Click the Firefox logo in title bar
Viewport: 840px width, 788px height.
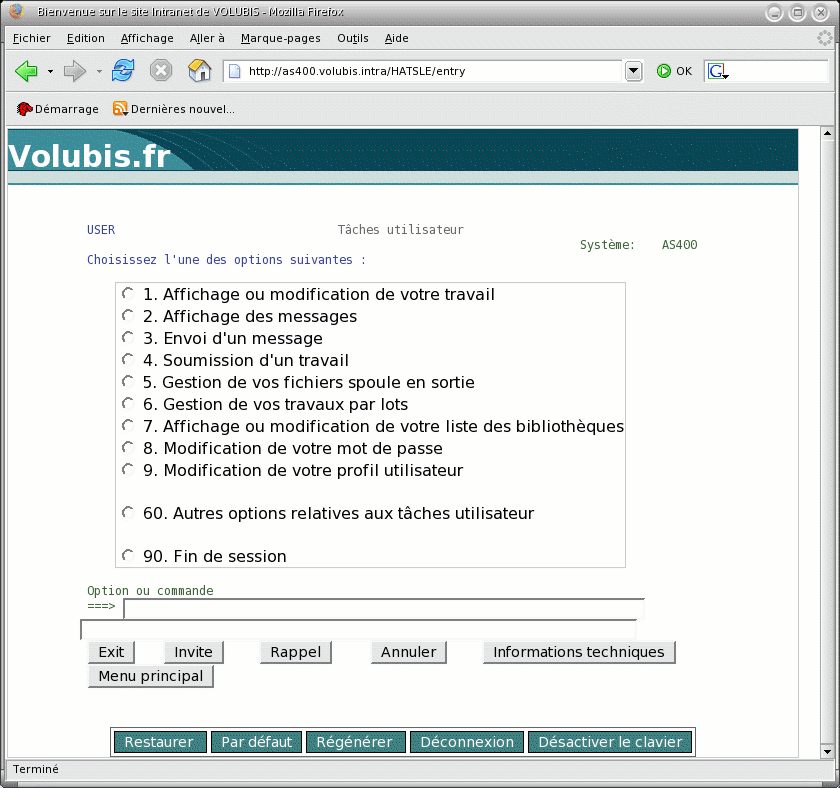click(17, 11)
